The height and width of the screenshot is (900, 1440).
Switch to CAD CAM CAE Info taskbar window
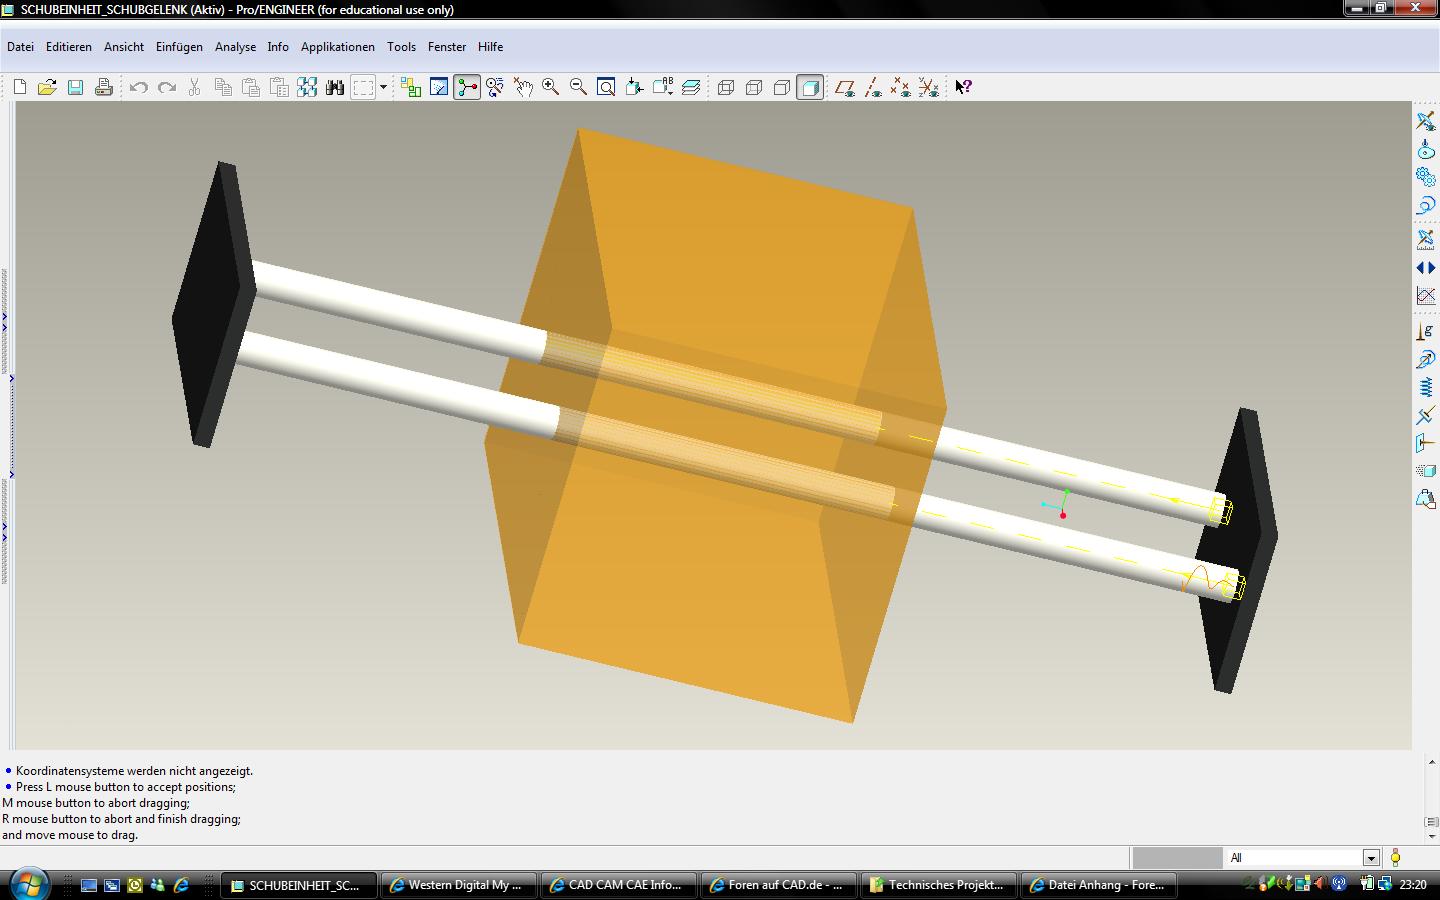pos(619,885)
